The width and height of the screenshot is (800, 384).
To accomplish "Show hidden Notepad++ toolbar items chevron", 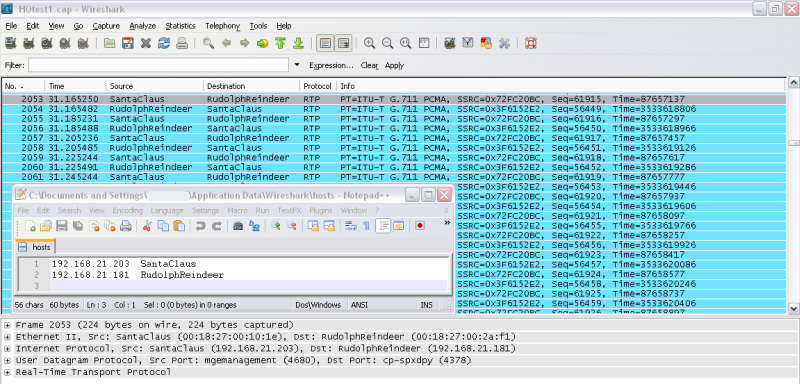I will (447, 222).
